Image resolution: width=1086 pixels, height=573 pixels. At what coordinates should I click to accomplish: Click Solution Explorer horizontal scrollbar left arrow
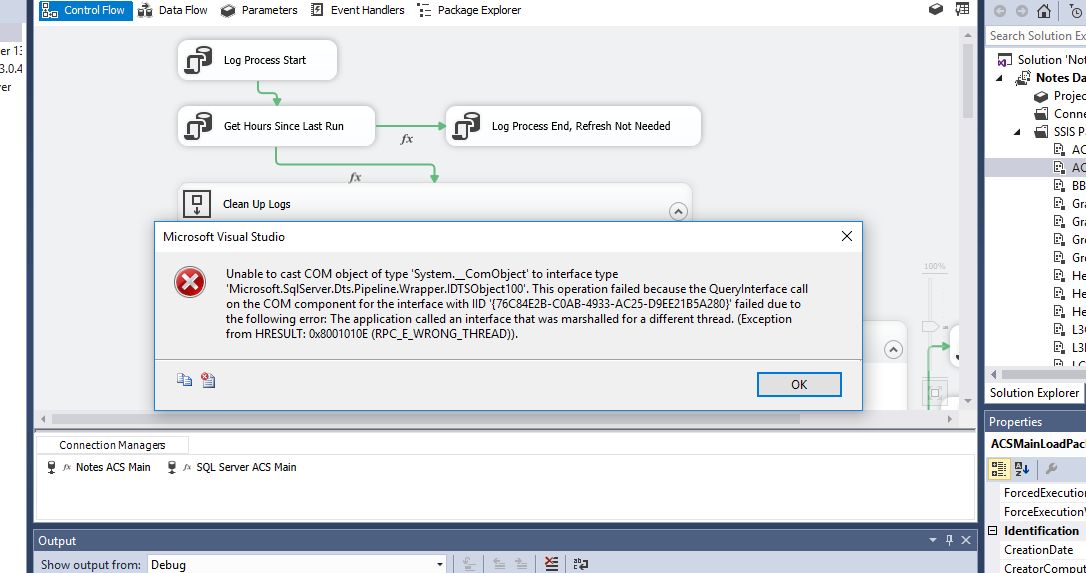[994, 374]
